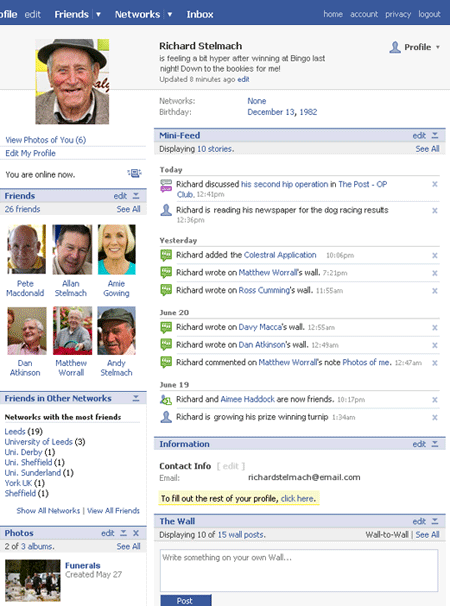The image size is (450, 606).
Task: Click the wall icon beside Ross Cumming wall story
Action: [x=166, y=290]
